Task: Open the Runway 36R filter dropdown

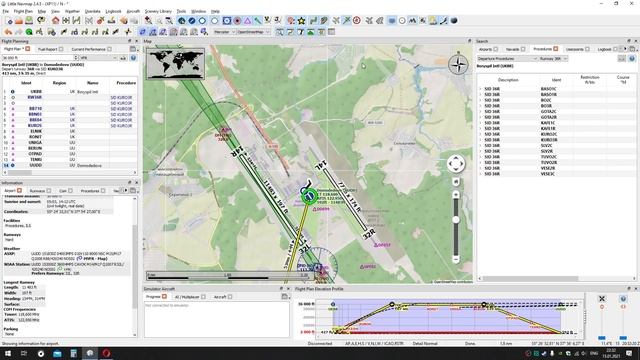Action: click(553, 59)
